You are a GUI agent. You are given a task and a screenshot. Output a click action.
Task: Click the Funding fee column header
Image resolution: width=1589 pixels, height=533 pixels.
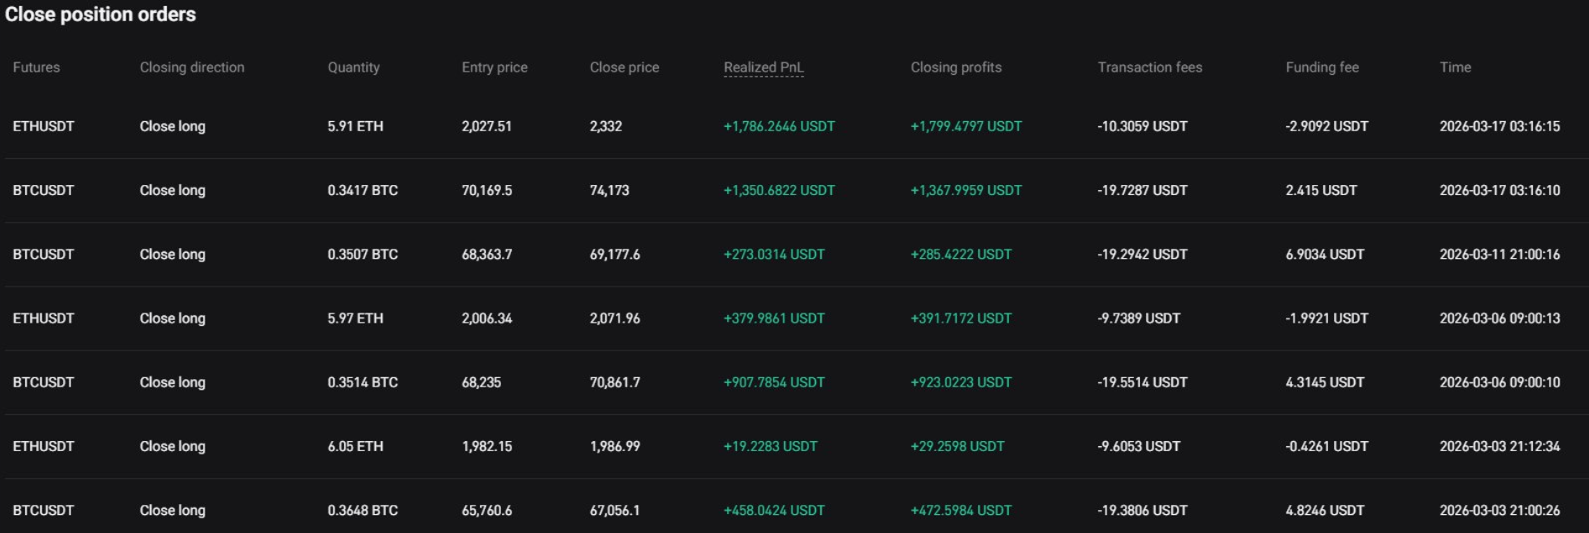[1321, 67]
